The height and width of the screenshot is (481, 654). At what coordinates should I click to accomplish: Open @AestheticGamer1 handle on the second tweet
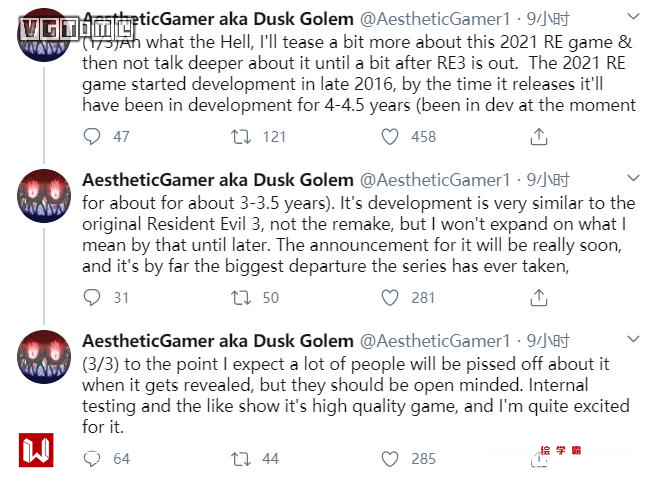tap(435, 180)
